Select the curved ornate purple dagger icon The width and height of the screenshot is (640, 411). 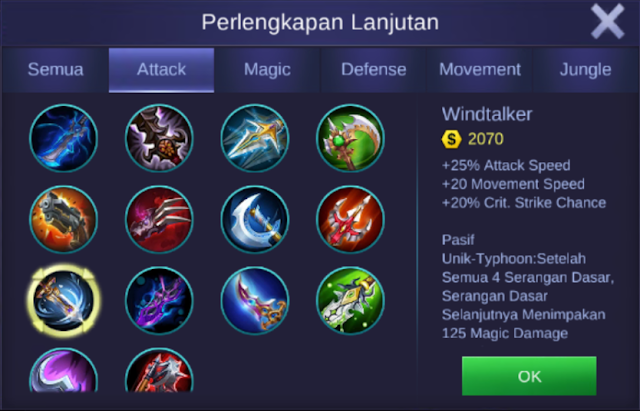coord(255,300)
